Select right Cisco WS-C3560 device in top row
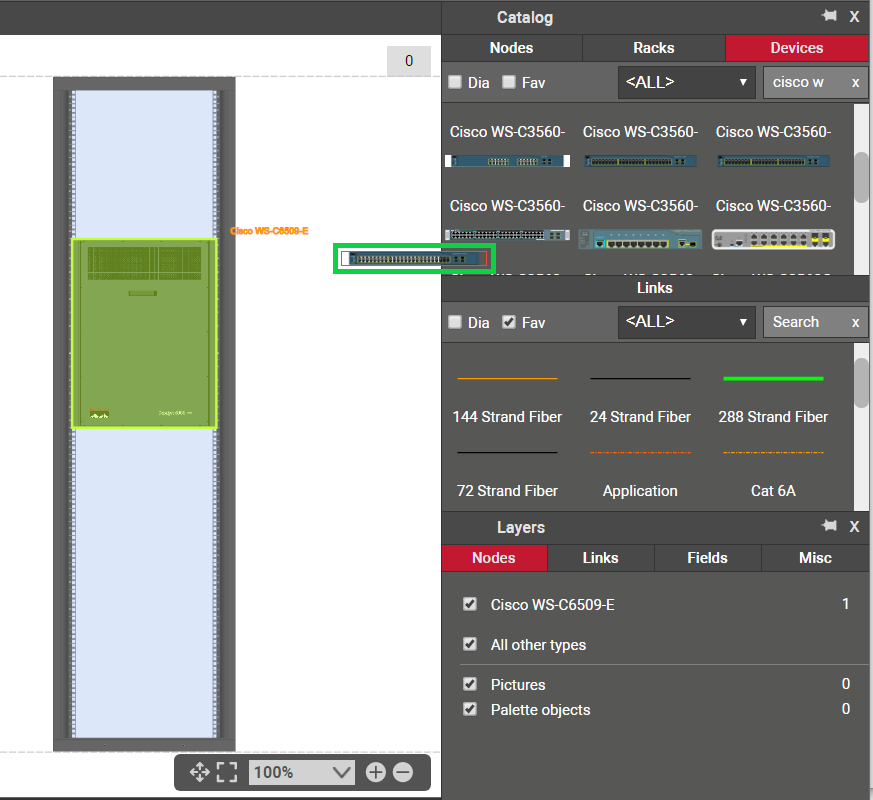The image size is (873, 800). (x=773, y=161)
